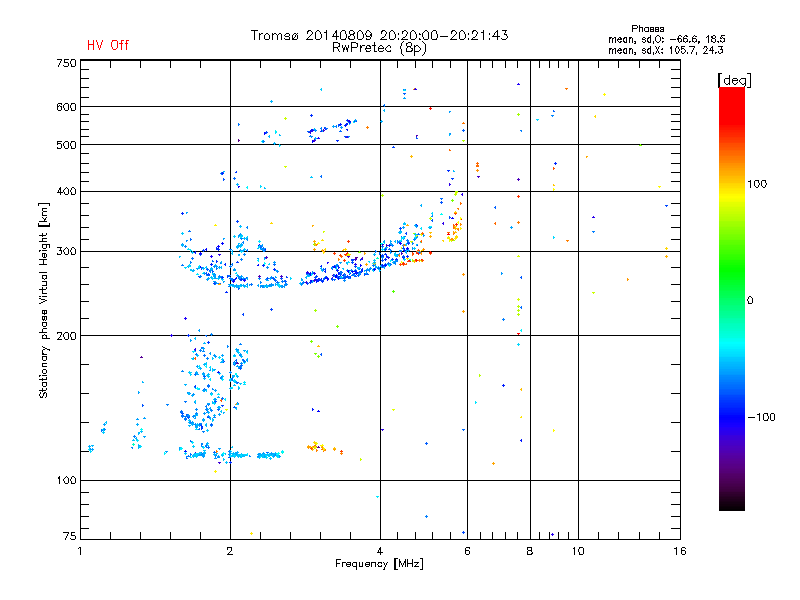Click the 'mean, sd,X: 105.7, 24.3' text
Image resolution: width=800 pixels, height=600 pixels.
(665, 50)
